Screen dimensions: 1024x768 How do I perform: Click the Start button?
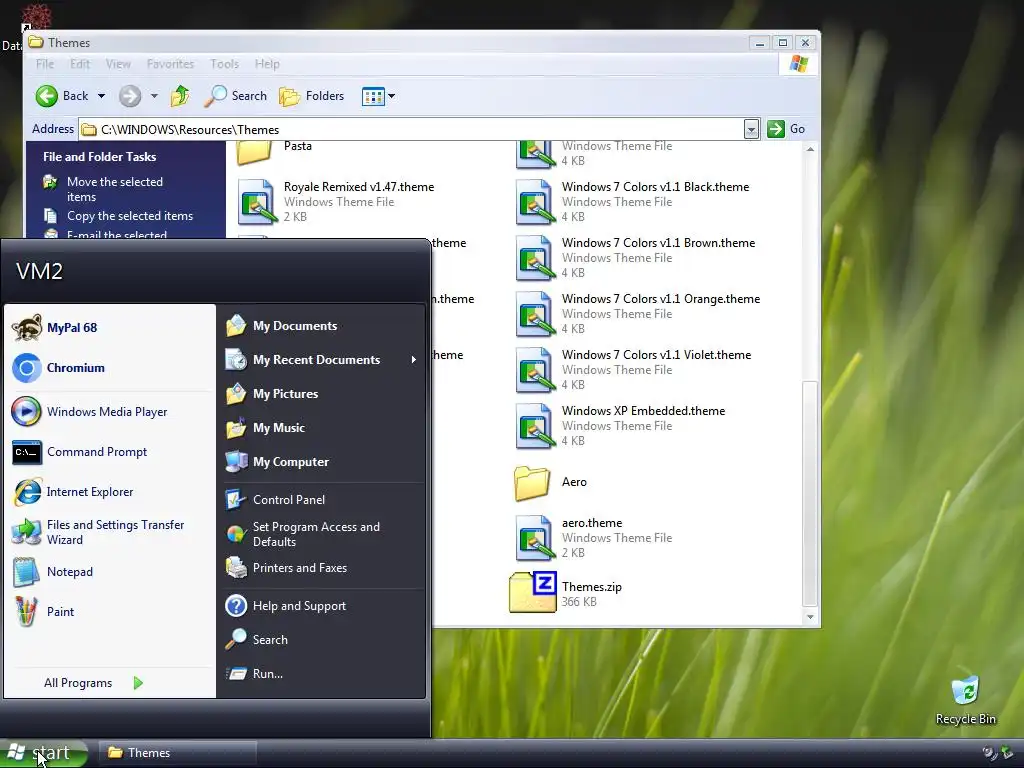pyautogui.click(x=43, y=753)
